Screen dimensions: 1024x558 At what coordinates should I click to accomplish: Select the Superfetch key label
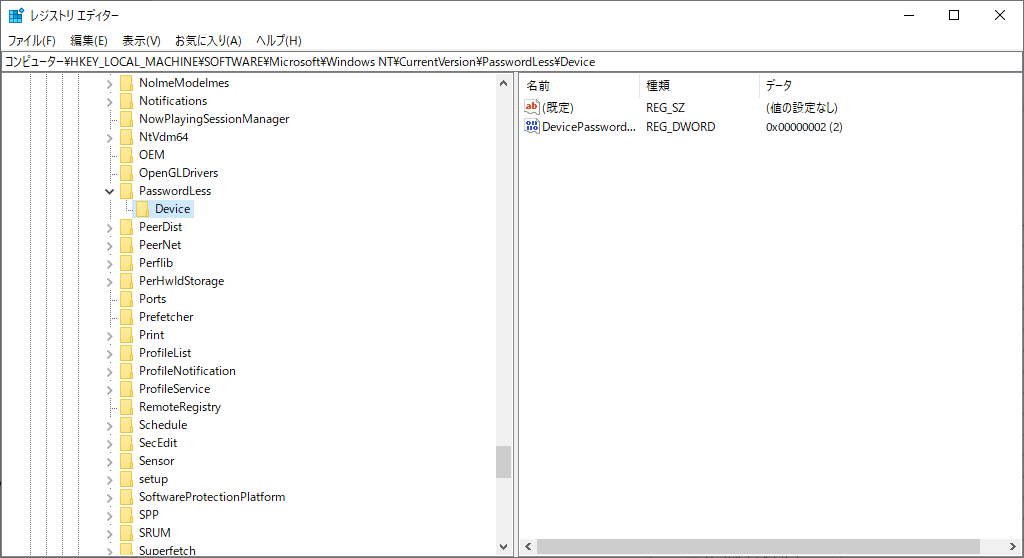(x=167, y=550)
